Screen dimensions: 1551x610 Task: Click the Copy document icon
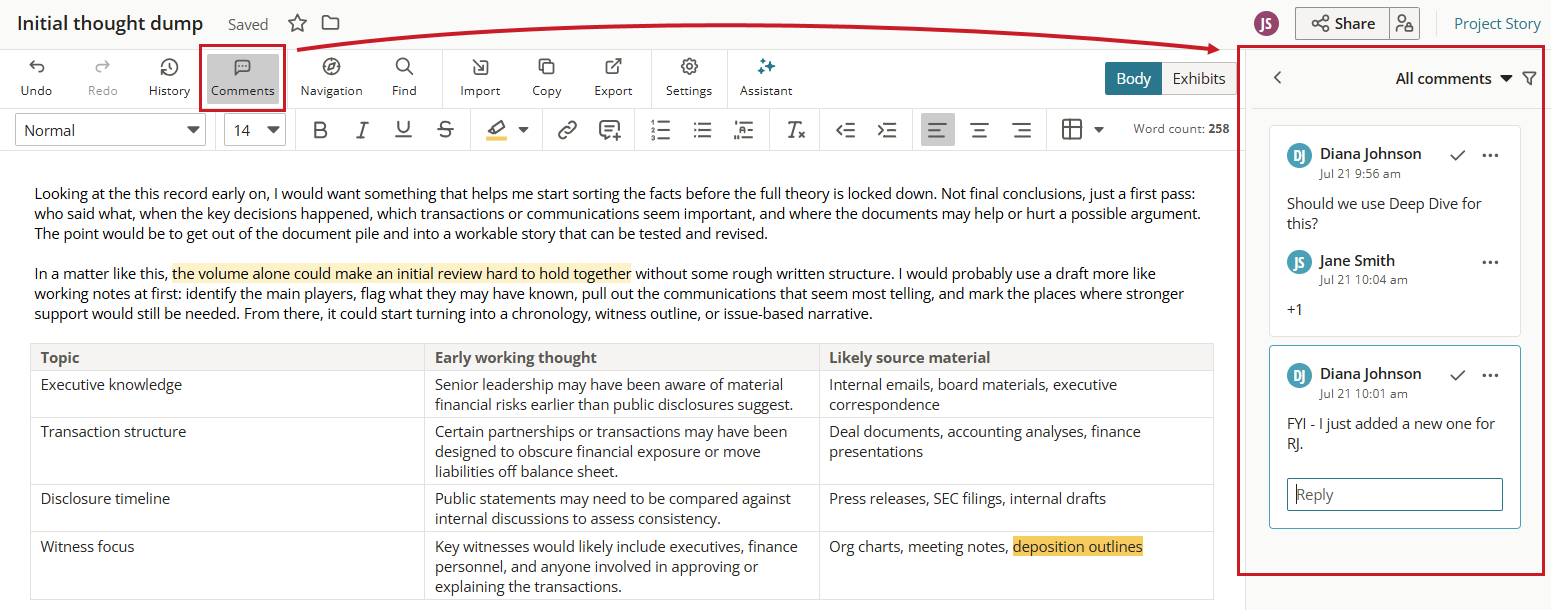(x=546, y=77)
